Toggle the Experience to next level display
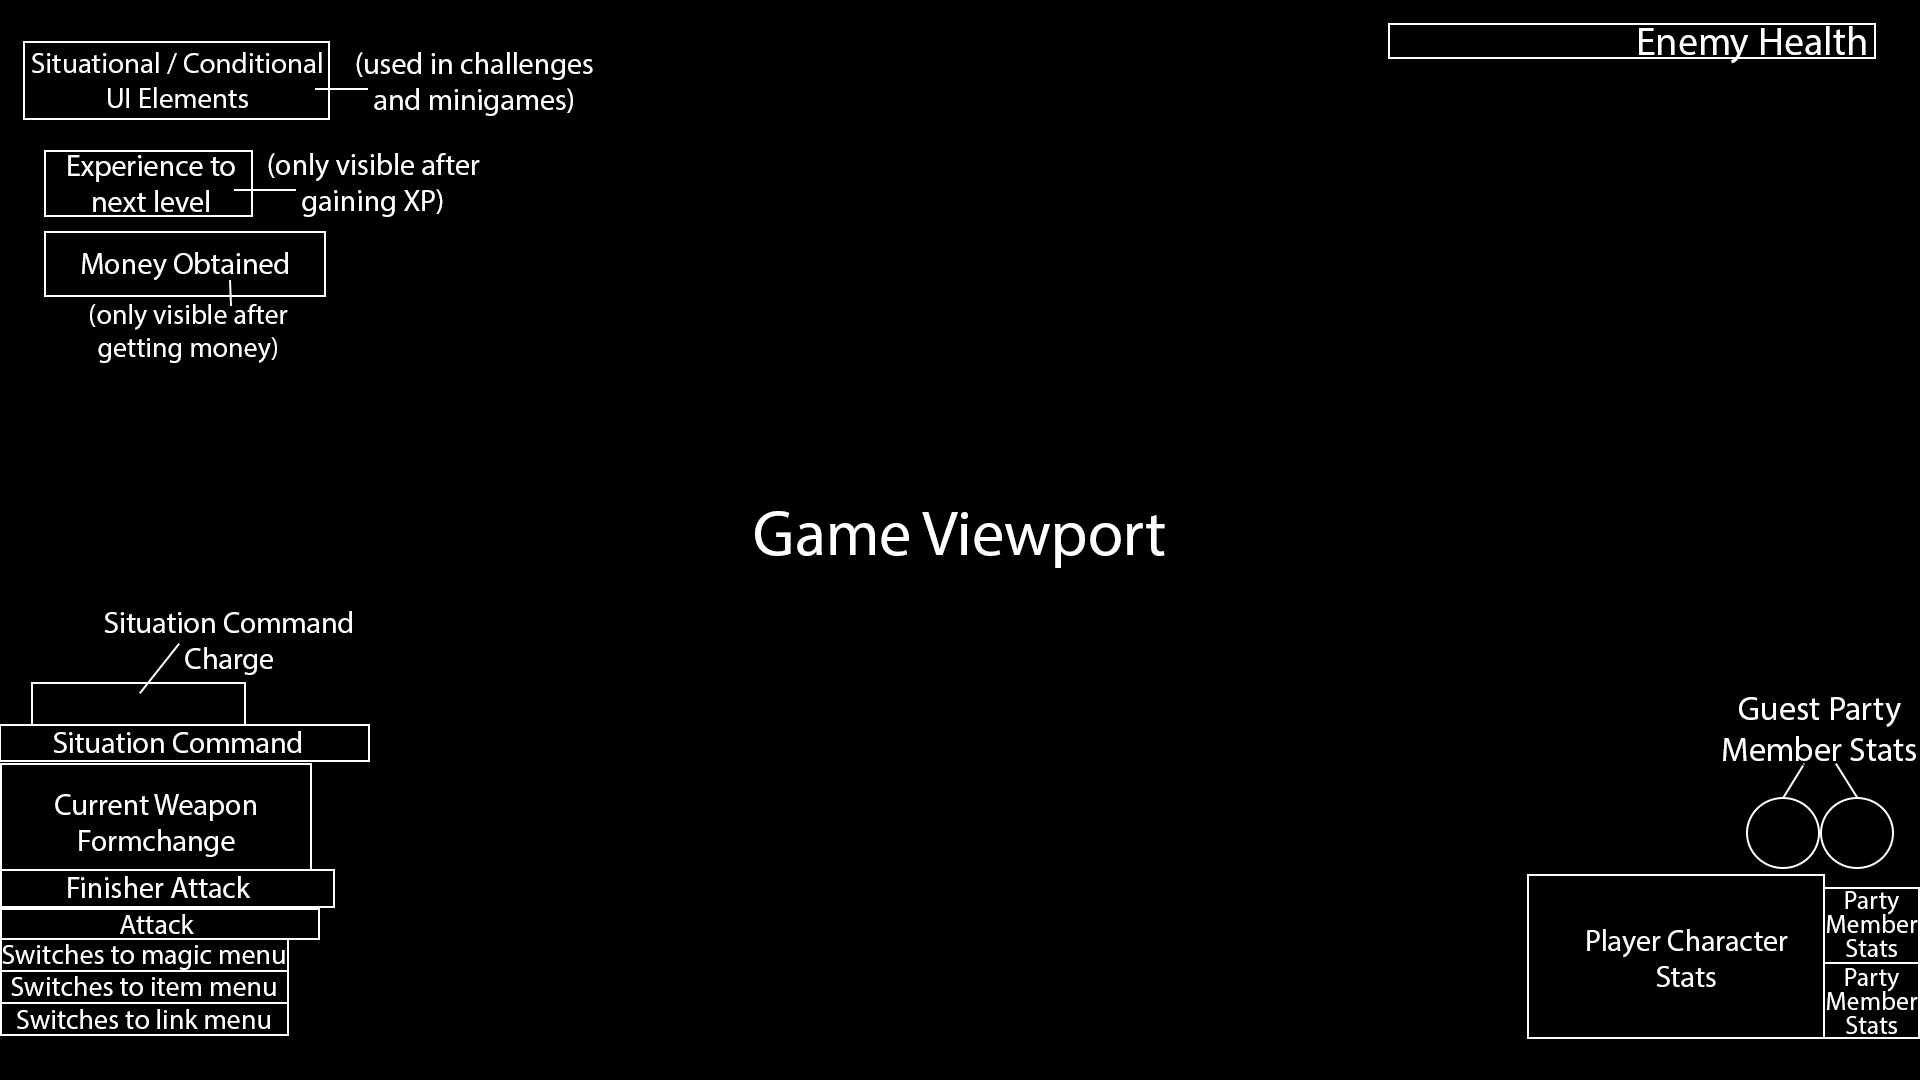This screenshot has width=1920, height=1080. (x=149, y=182)
